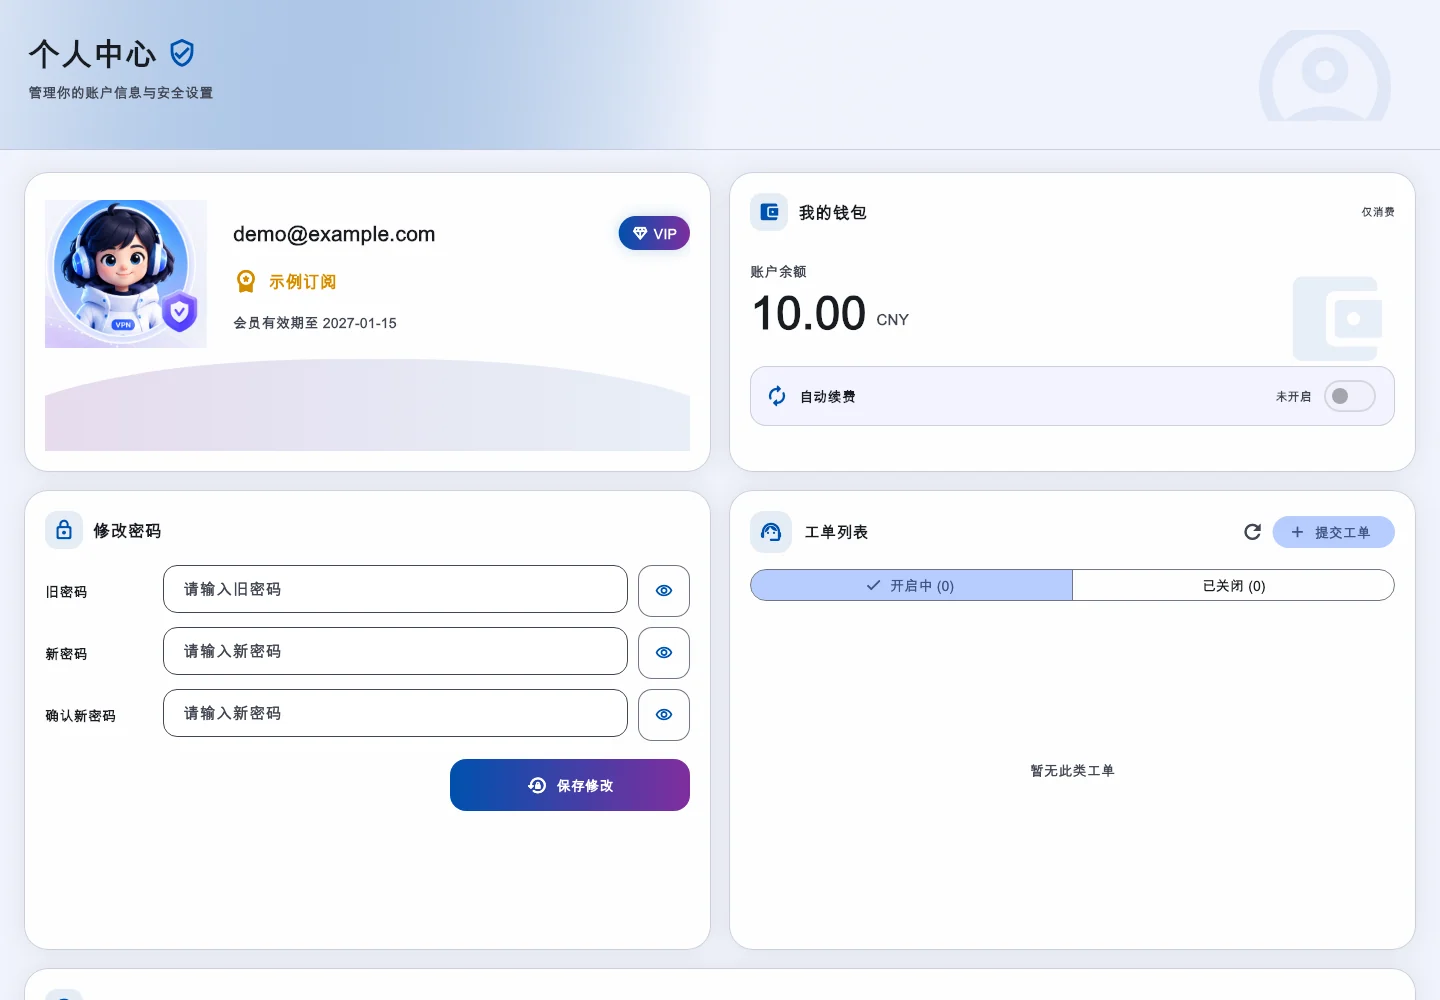Focus the new password field in 新密码 row
The image size is (1440, 1000).
395,651
